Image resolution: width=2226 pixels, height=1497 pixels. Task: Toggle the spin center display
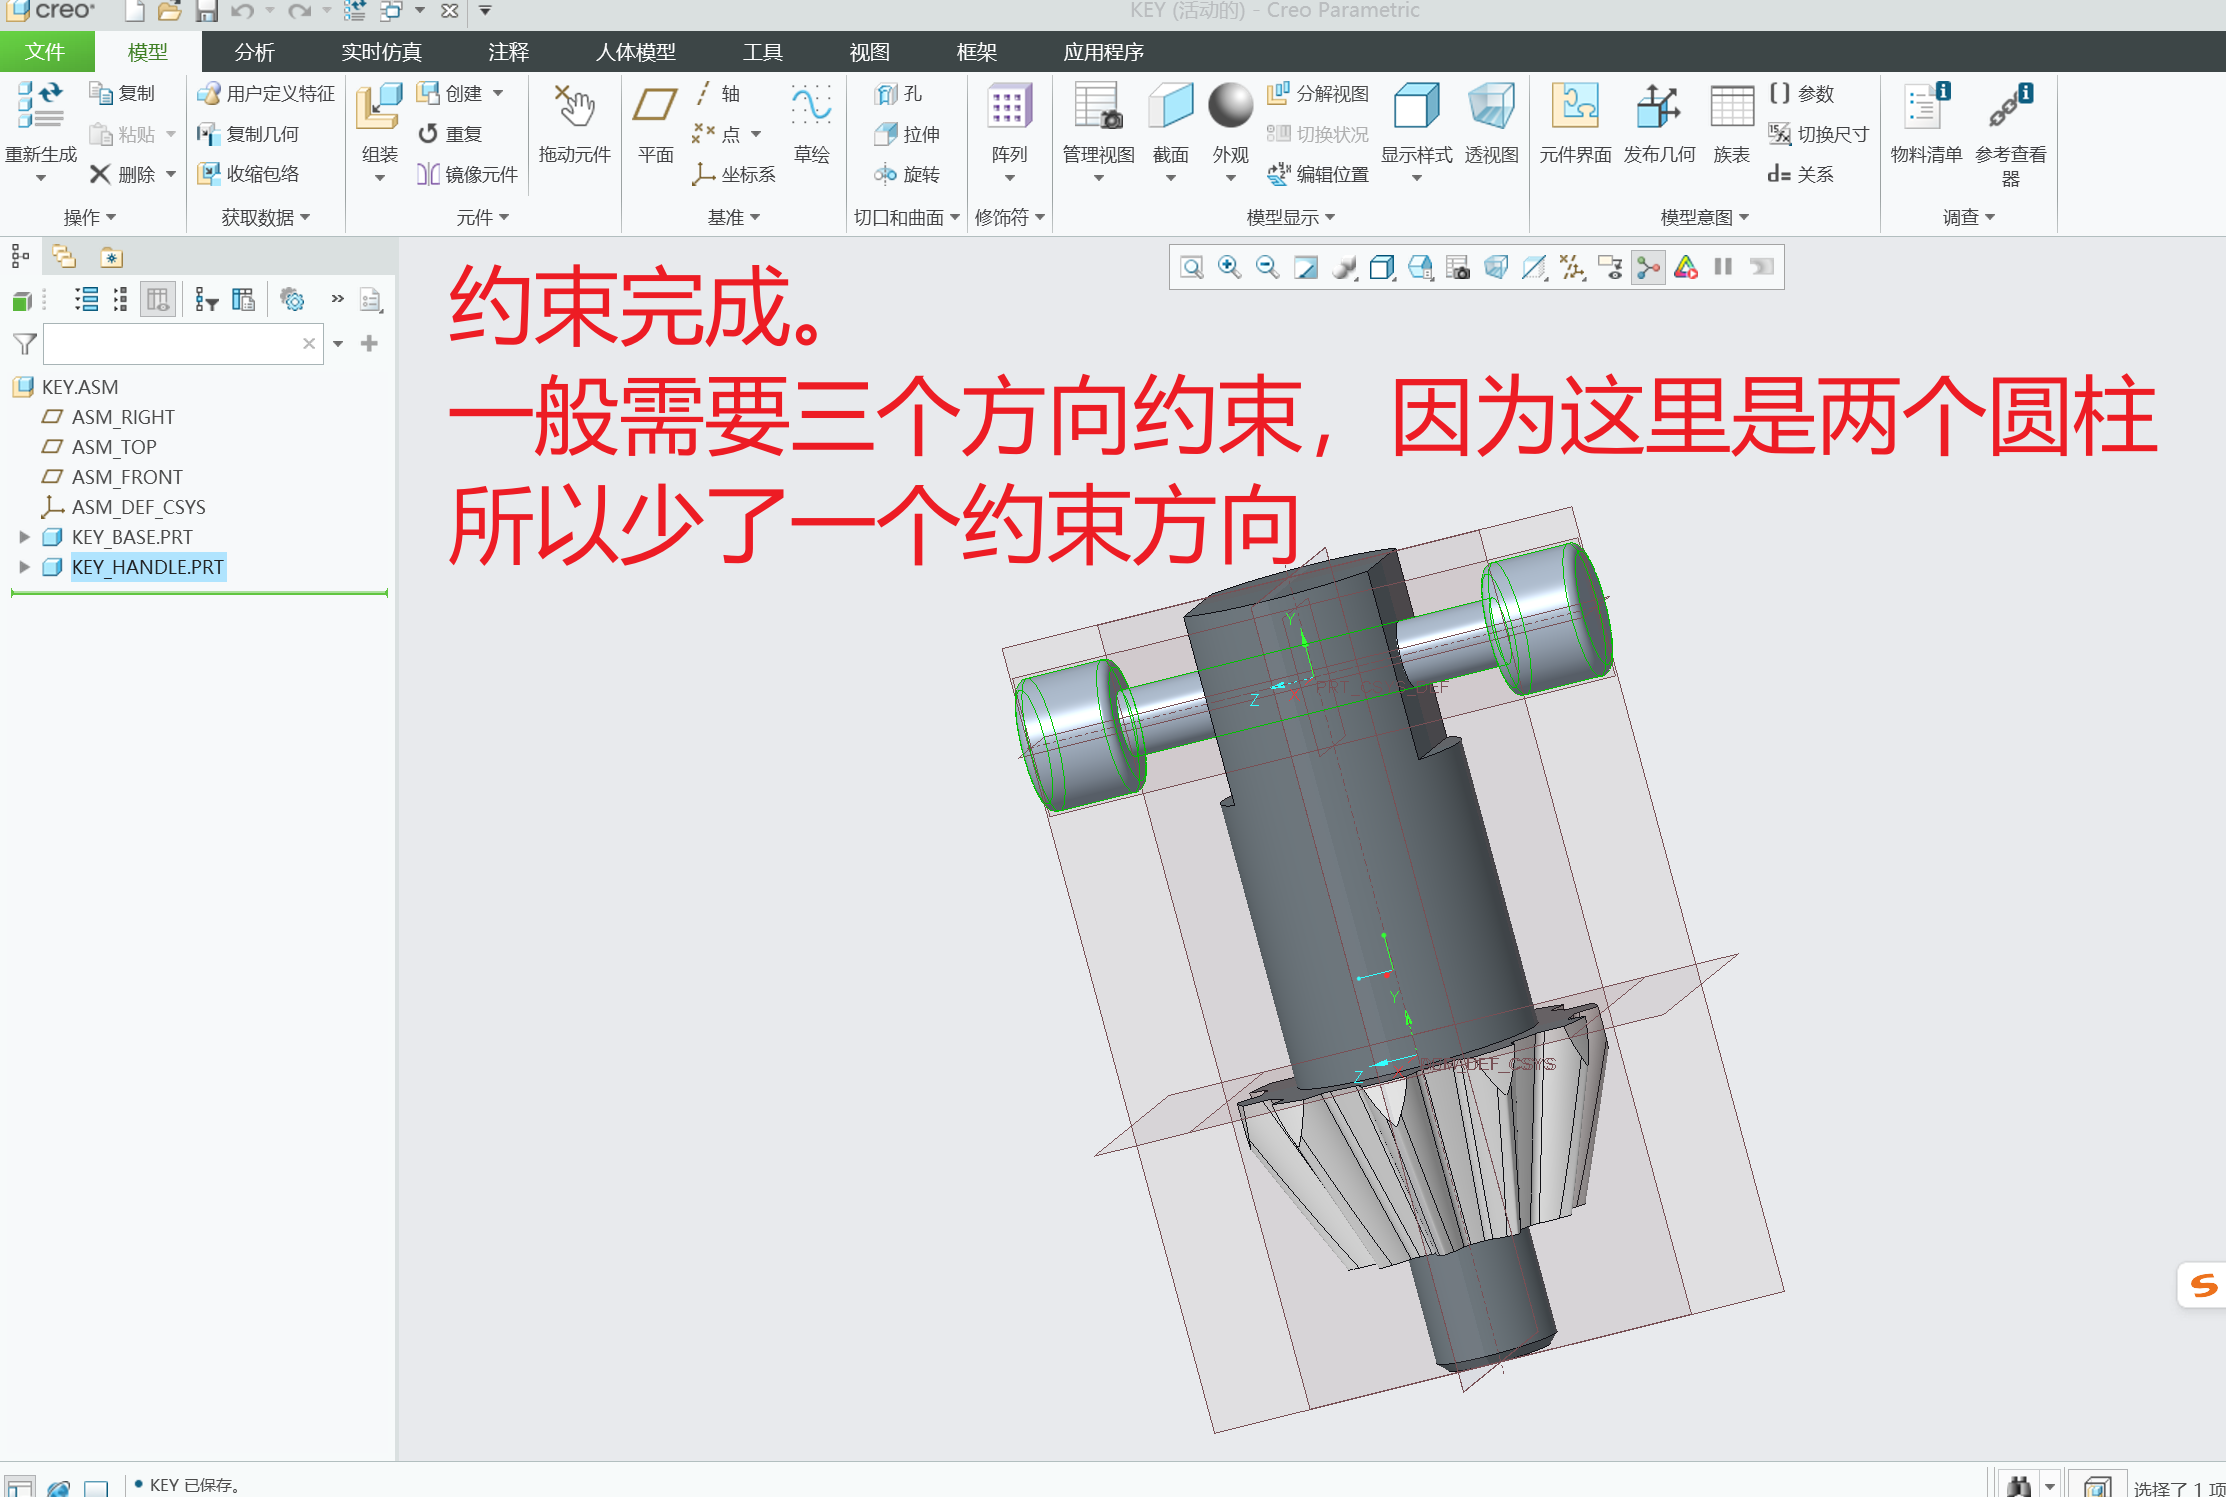[1646, 267]
